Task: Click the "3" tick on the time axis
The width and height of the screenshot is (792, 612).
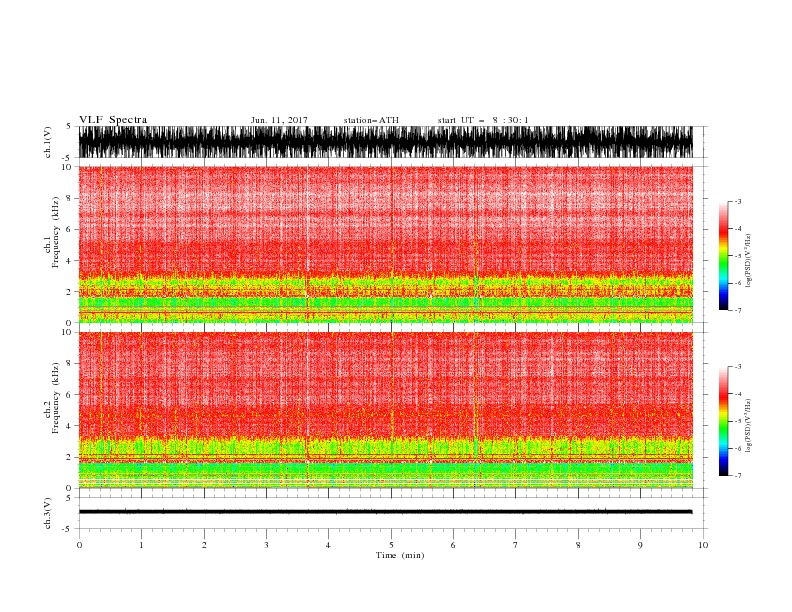Action: [x=266, y=545]
